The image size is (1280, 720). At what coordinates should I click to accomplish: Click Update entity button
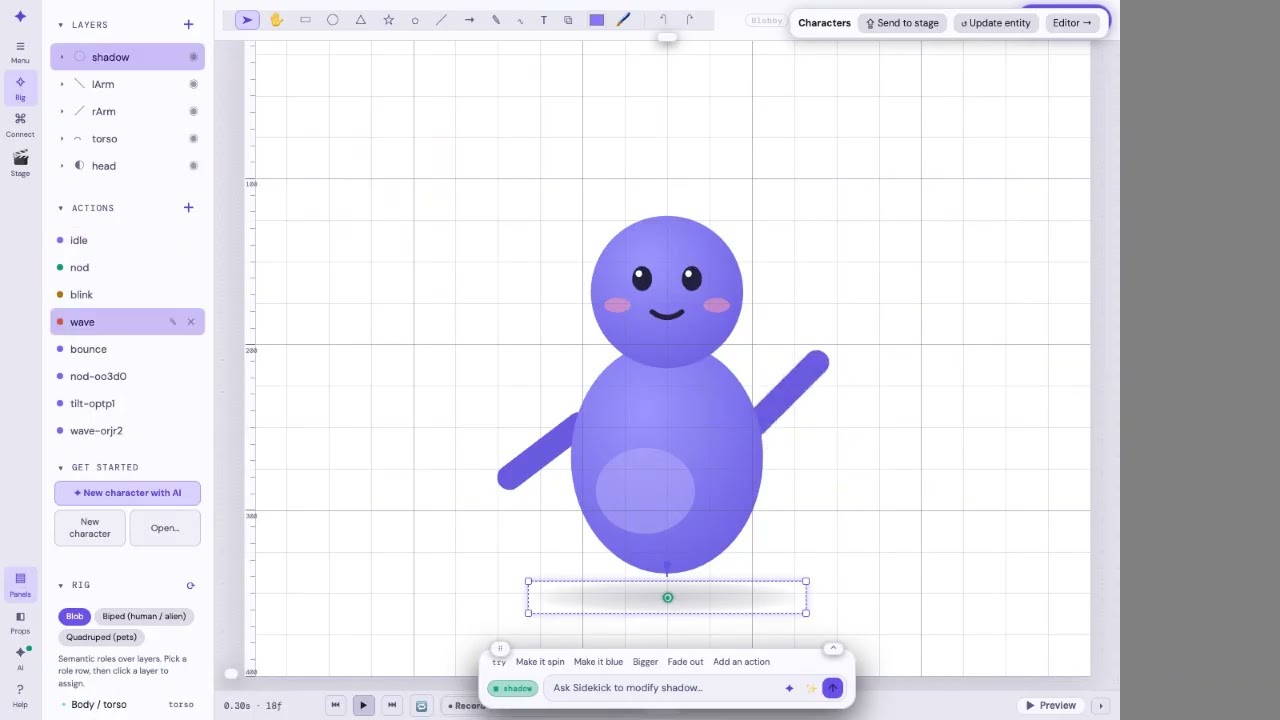pos(996,23)
